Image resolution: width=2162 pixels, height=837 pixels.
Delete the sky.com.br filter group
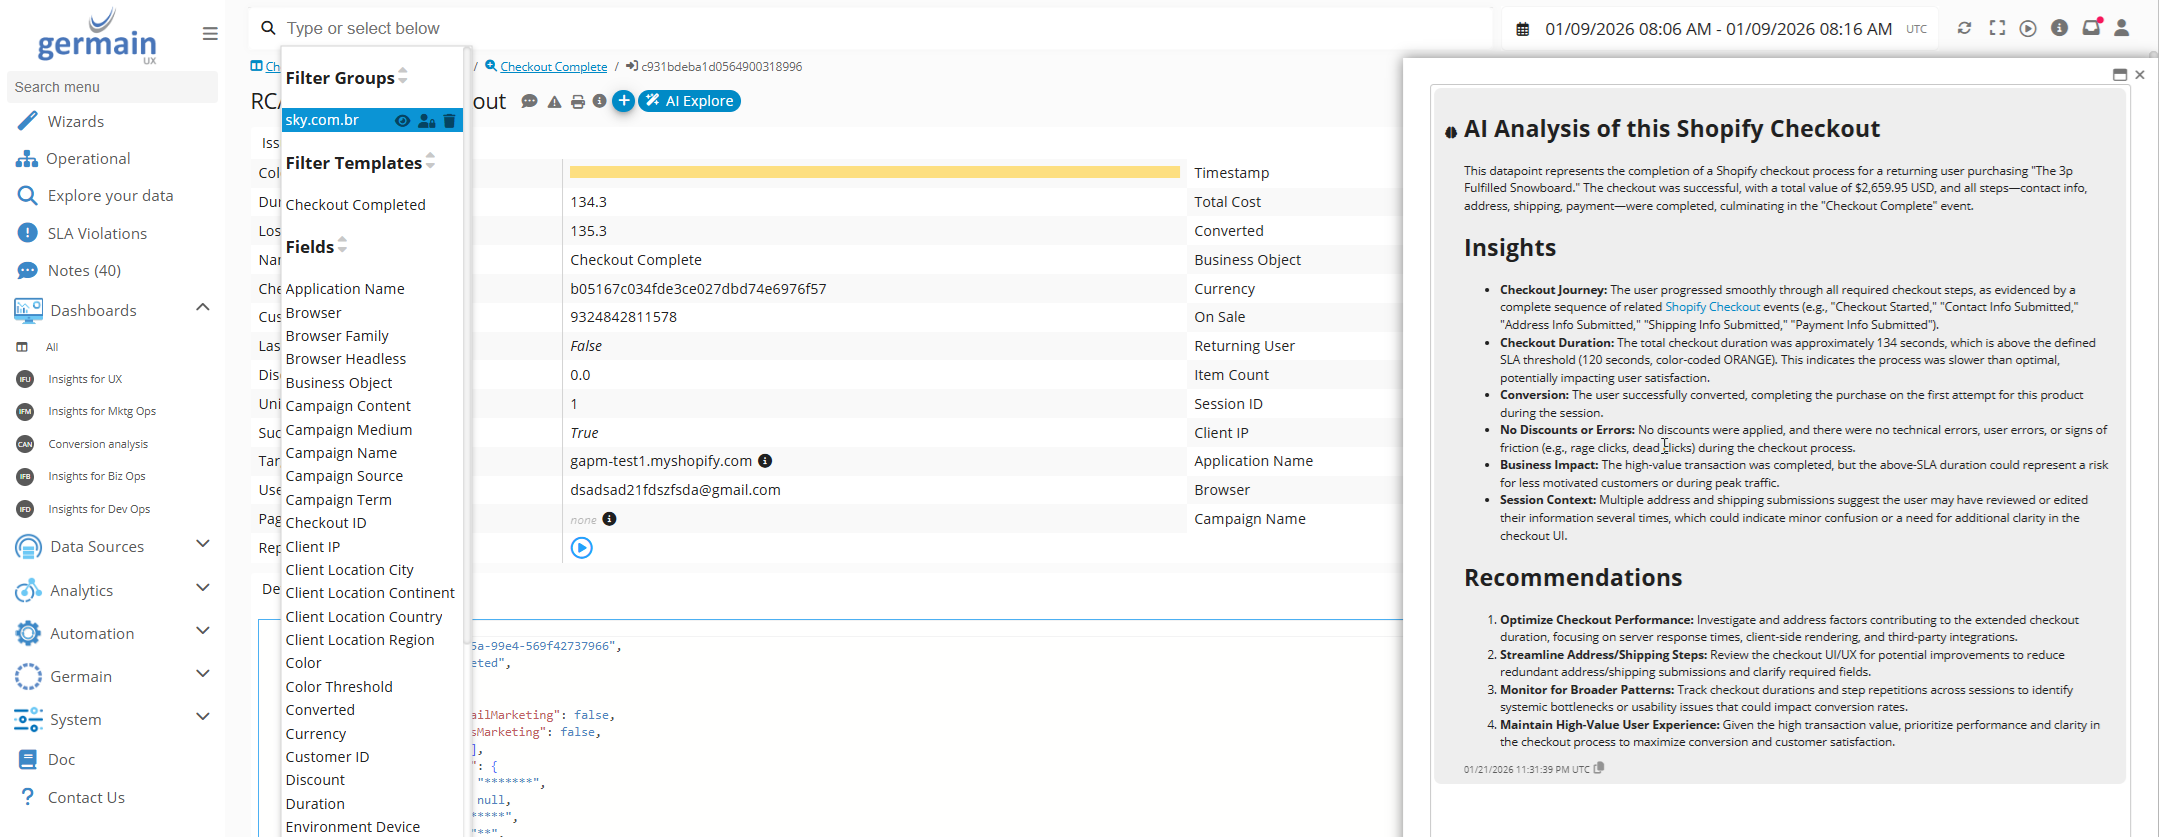click(450, 120)
